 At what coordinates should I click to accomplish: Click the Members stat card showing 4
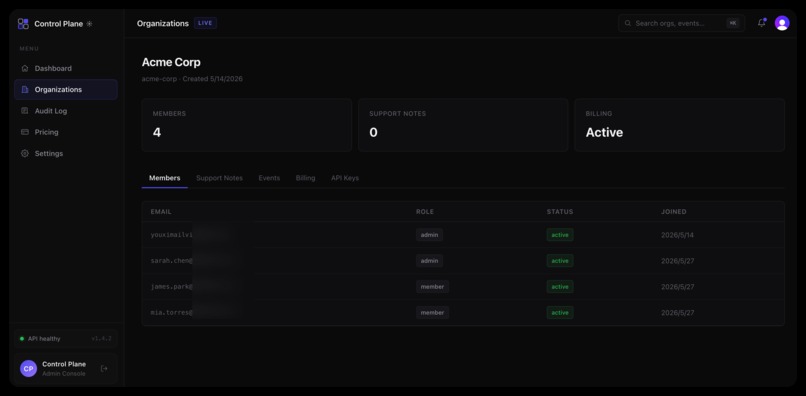coord(247,125)
